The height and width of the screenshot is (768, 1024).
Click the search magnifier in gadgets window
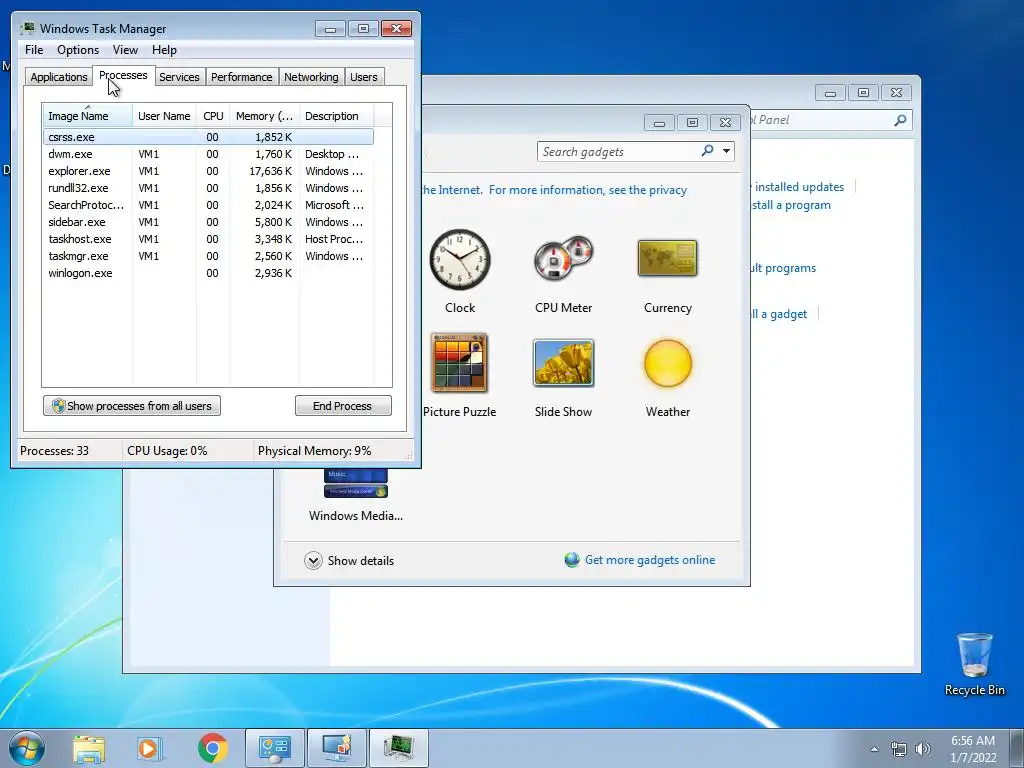(707, 151)
